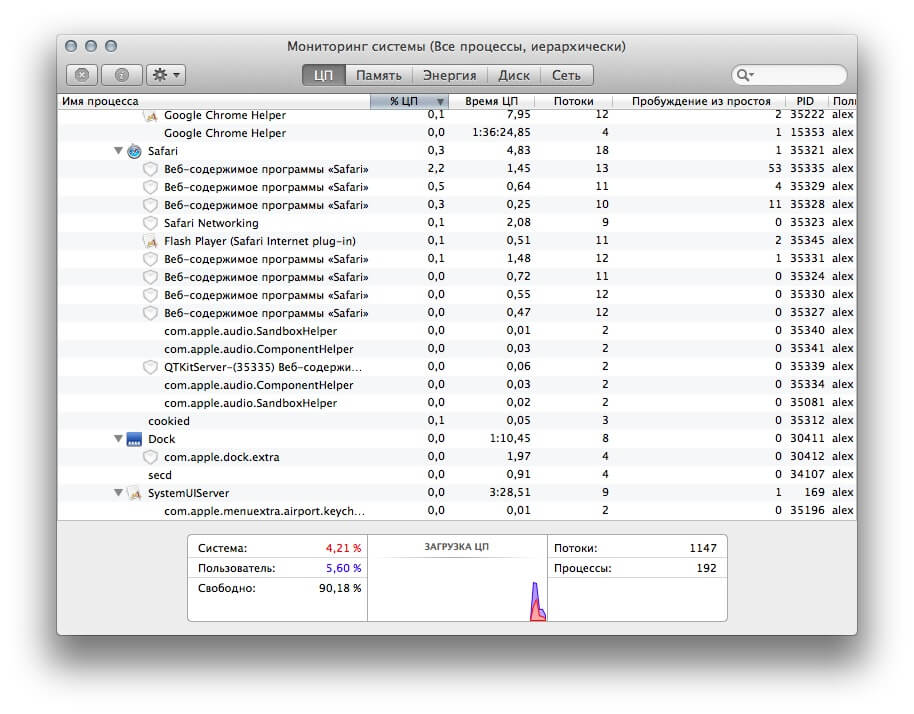Select com.apple.audio.ComponentHelper with PID 35334
The image size is (914, 714).
(457, 385)
